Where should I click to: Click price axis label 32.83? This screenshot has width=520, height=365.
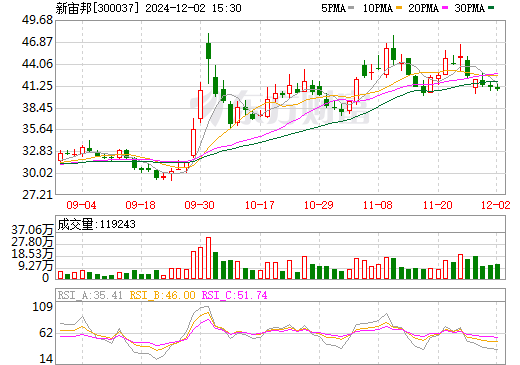pyautogui.click(x=37, y=151)
